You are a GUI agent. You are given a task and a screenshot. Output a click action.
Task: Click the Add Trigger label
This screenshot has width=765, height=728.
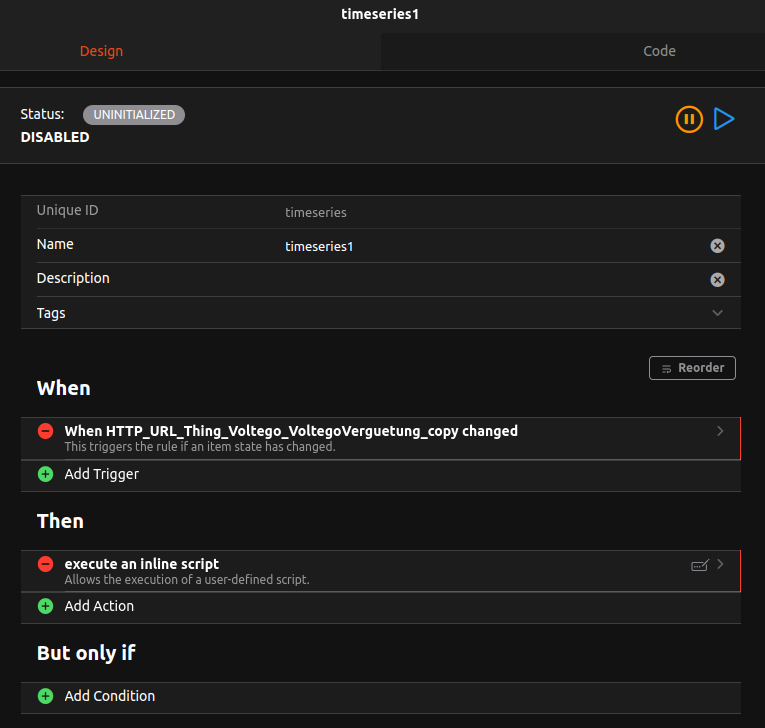point(101,474)
